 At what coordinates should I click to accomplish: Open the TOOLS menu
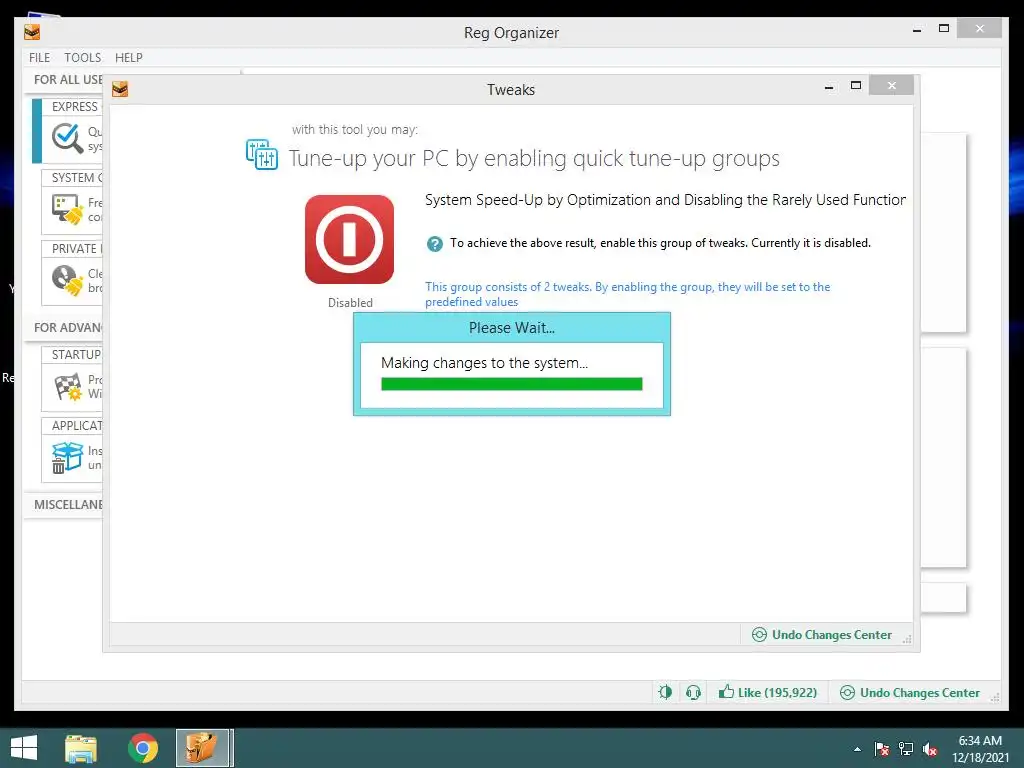coord(82,57)
